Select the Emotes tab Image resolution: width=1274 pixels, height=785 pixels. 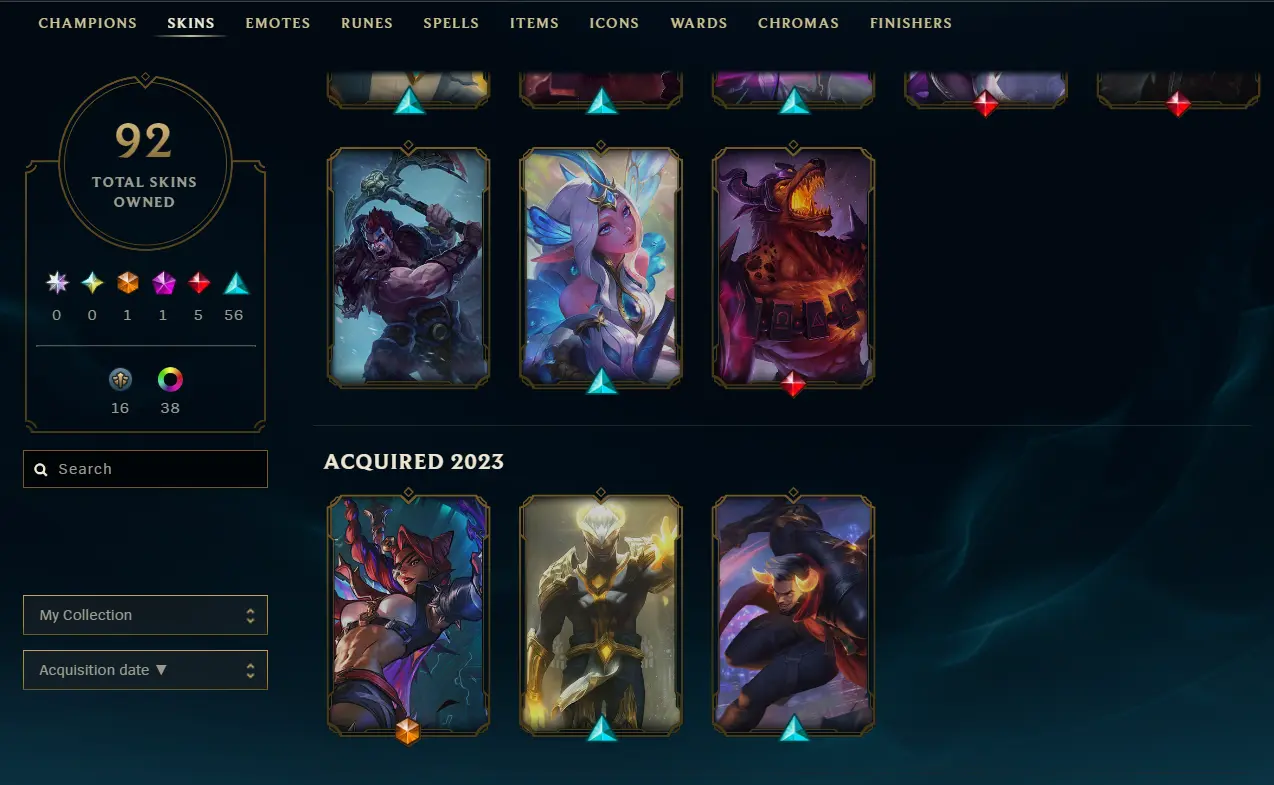pos(278,23)
